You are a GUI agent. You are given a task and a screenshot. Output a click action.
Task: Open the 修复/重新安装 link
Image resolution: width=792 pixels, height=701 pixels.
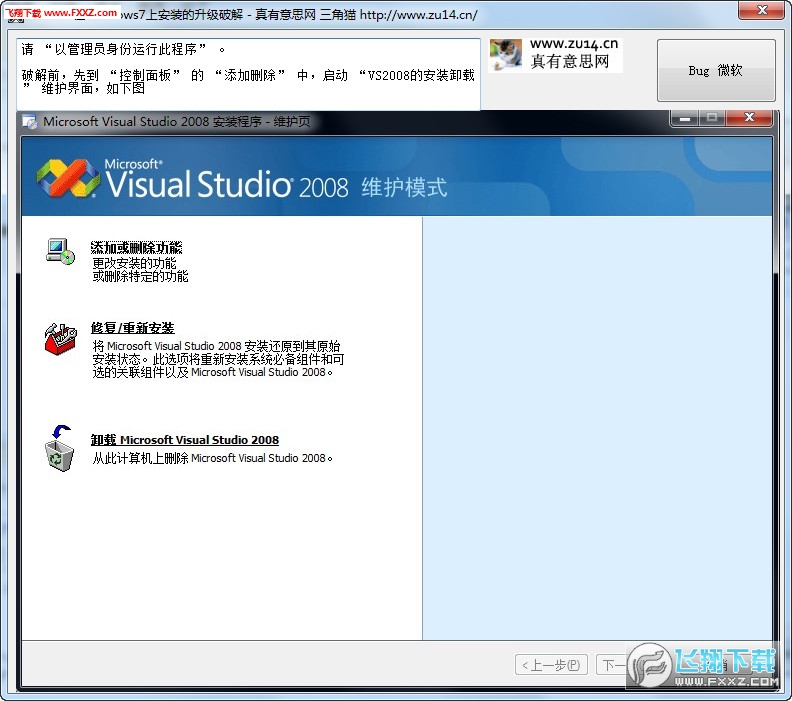132,328
